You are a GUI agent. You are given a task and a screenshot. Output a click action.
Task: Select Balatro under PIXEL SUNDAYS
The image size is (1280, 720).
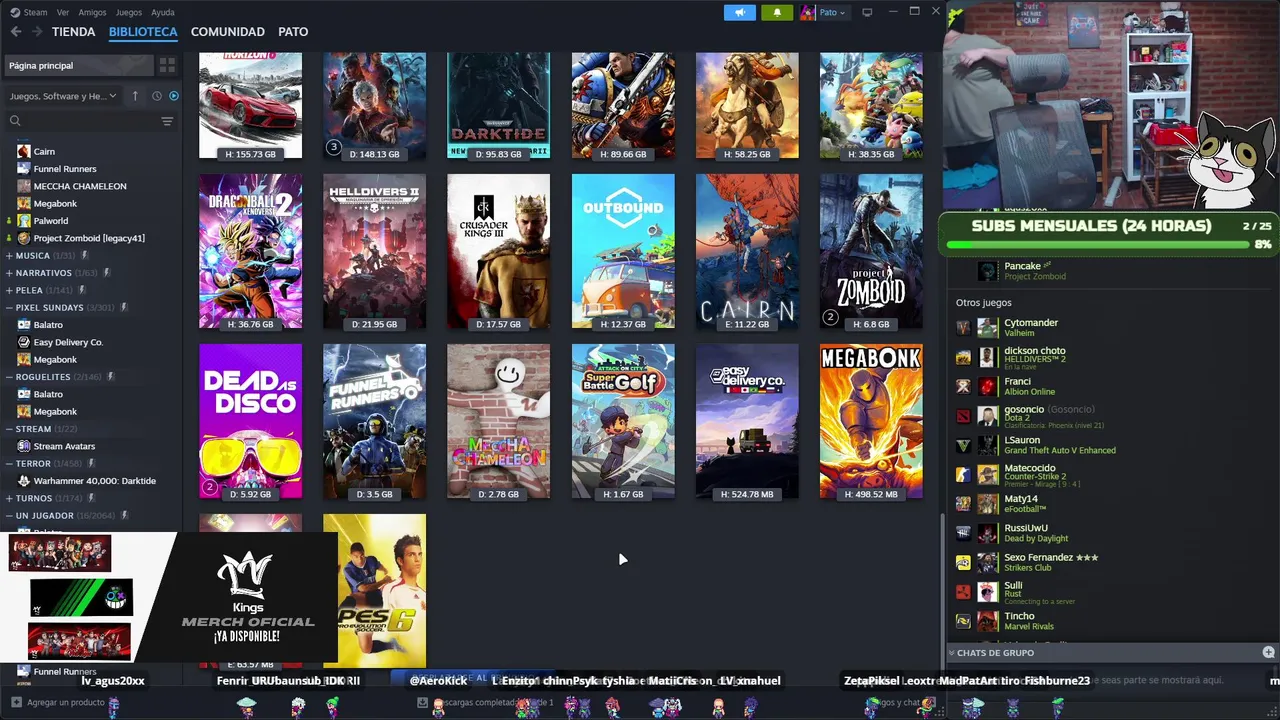pyautogui.click(x=48, y=325)
